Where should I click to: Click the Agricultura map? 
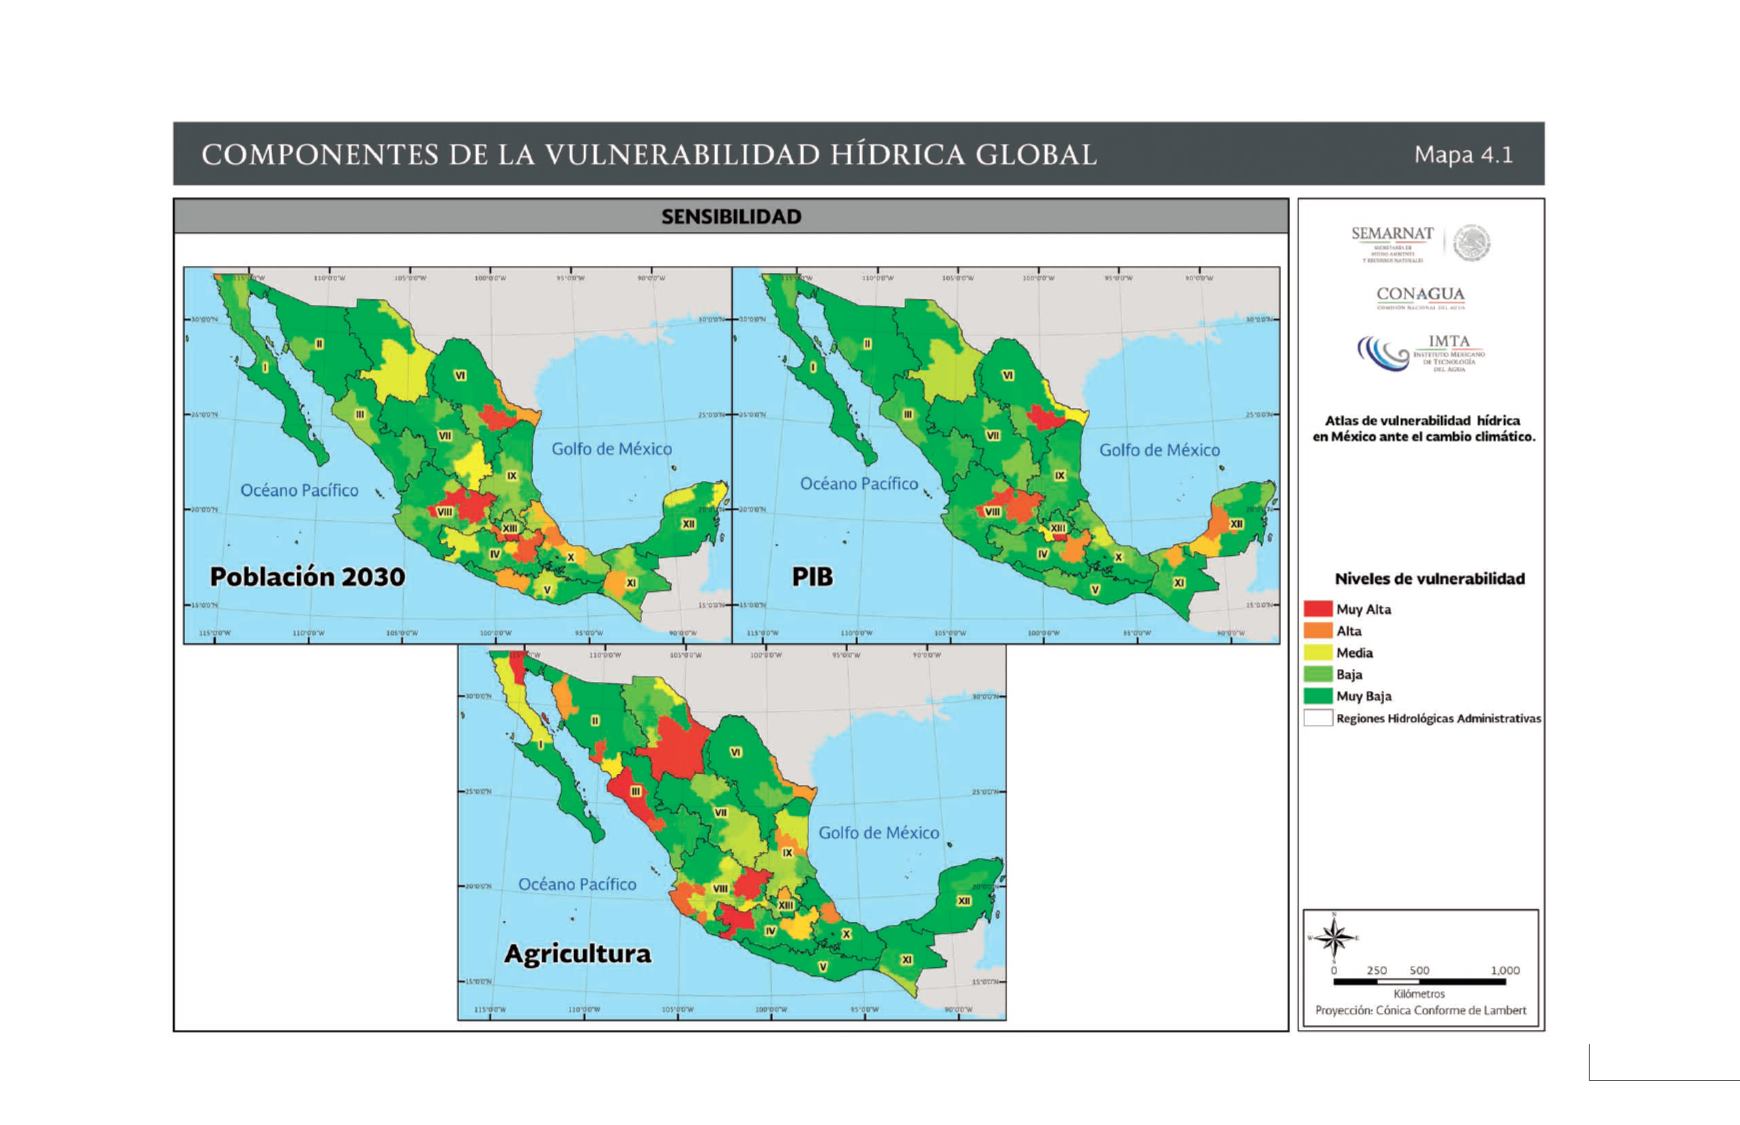click(x=732, y=832)
